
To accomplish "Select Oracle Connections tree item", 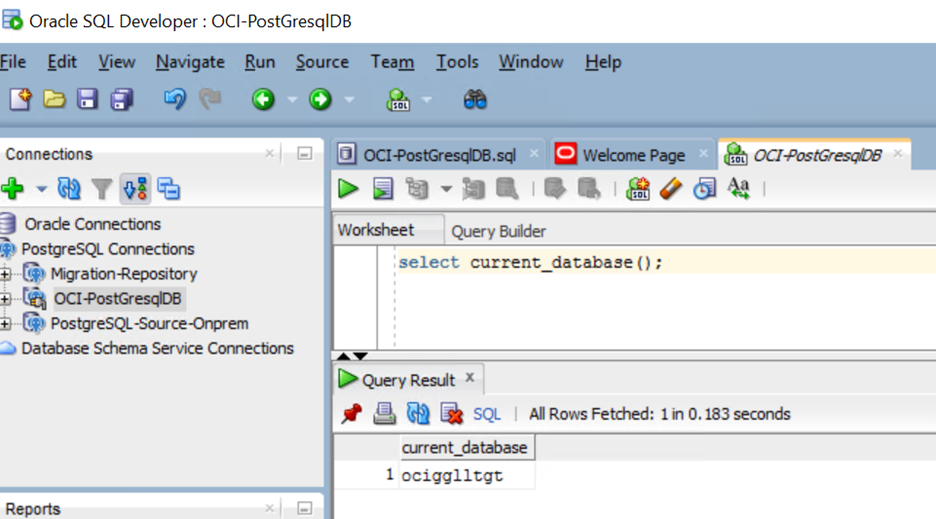I will coord(93,224).
